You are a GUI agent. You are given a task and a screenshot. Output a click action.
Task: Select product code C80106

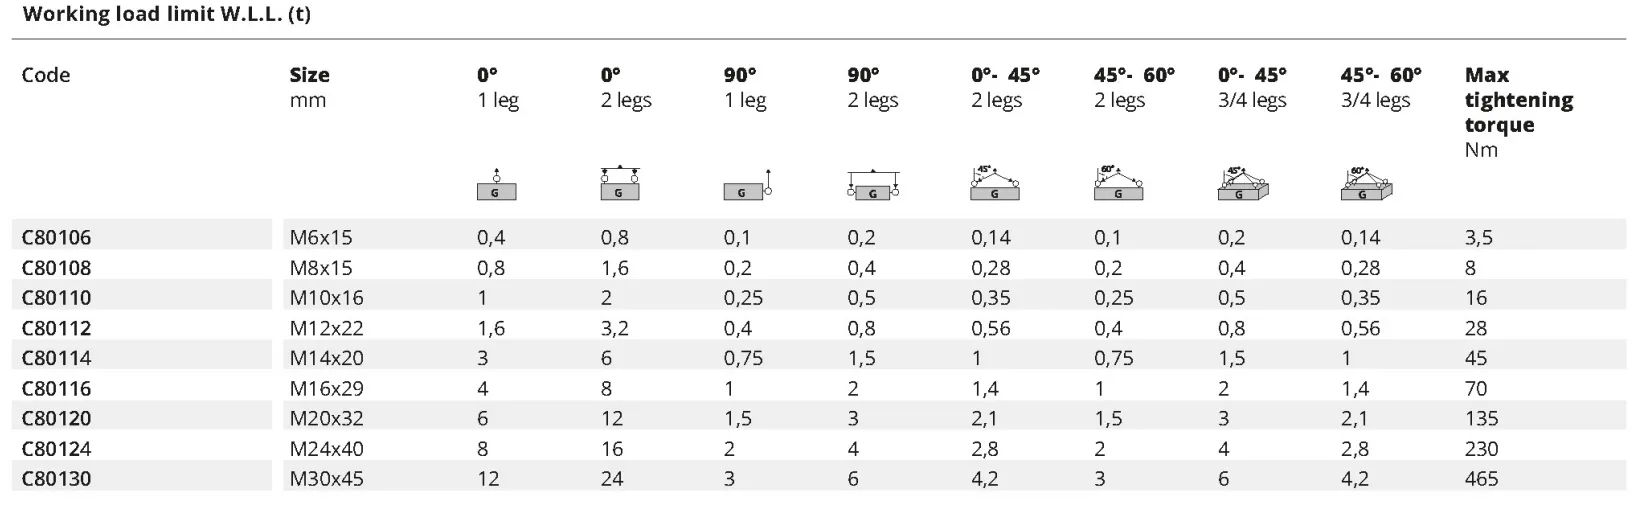pyautogui.click(x=56, y=238)
